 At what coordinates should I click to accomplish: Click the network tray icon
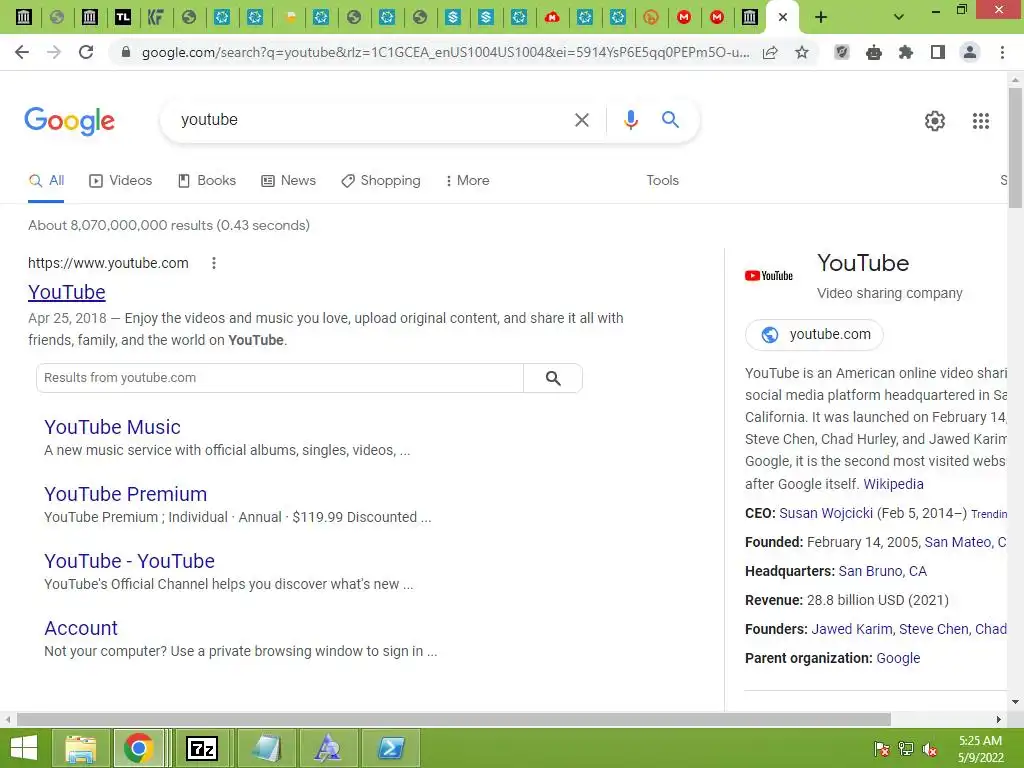(906, 749)
